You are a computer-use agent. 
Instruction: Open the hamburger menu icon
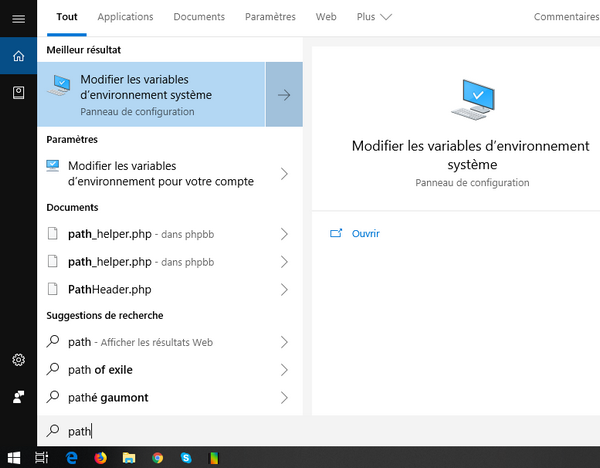[18, 18]
